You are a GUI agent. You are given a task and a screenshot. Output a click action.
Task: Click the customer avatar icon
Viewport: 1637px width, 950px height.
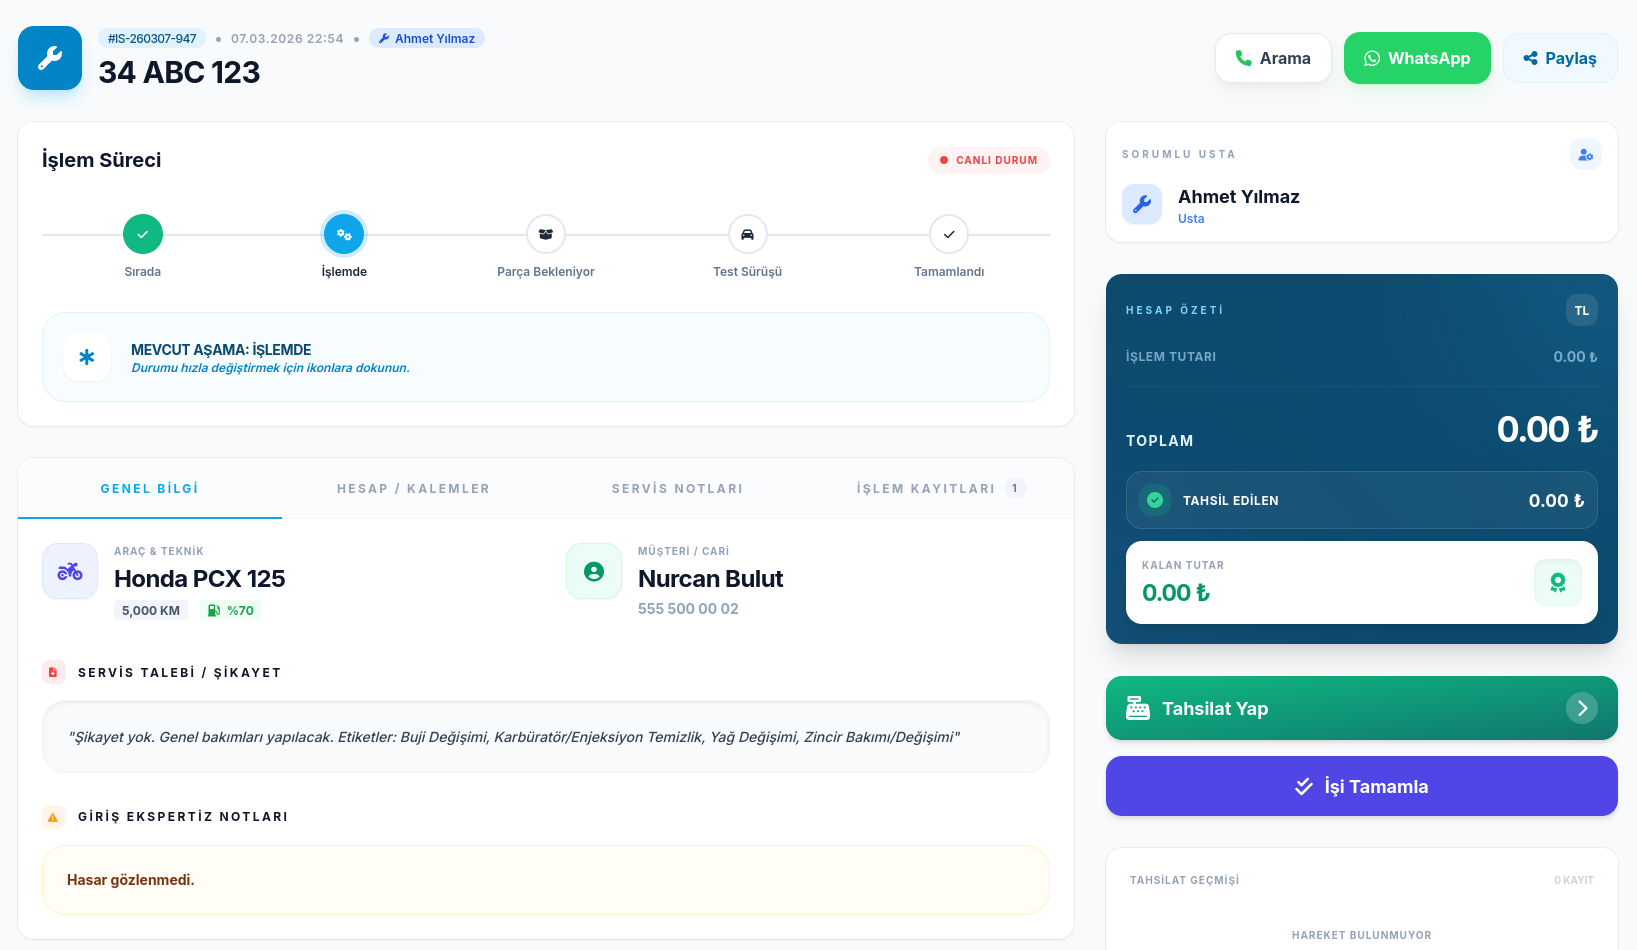[594, 571]
